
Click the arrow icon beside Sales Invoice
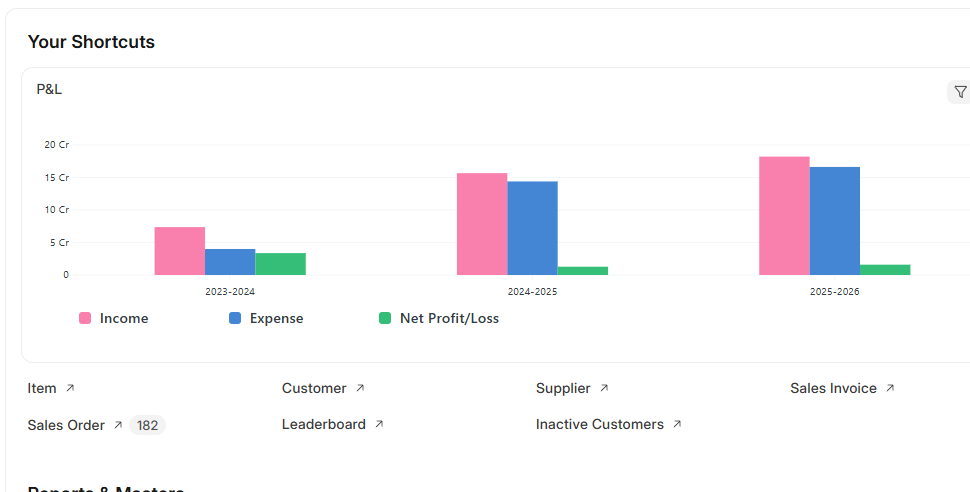click(890, 388)
